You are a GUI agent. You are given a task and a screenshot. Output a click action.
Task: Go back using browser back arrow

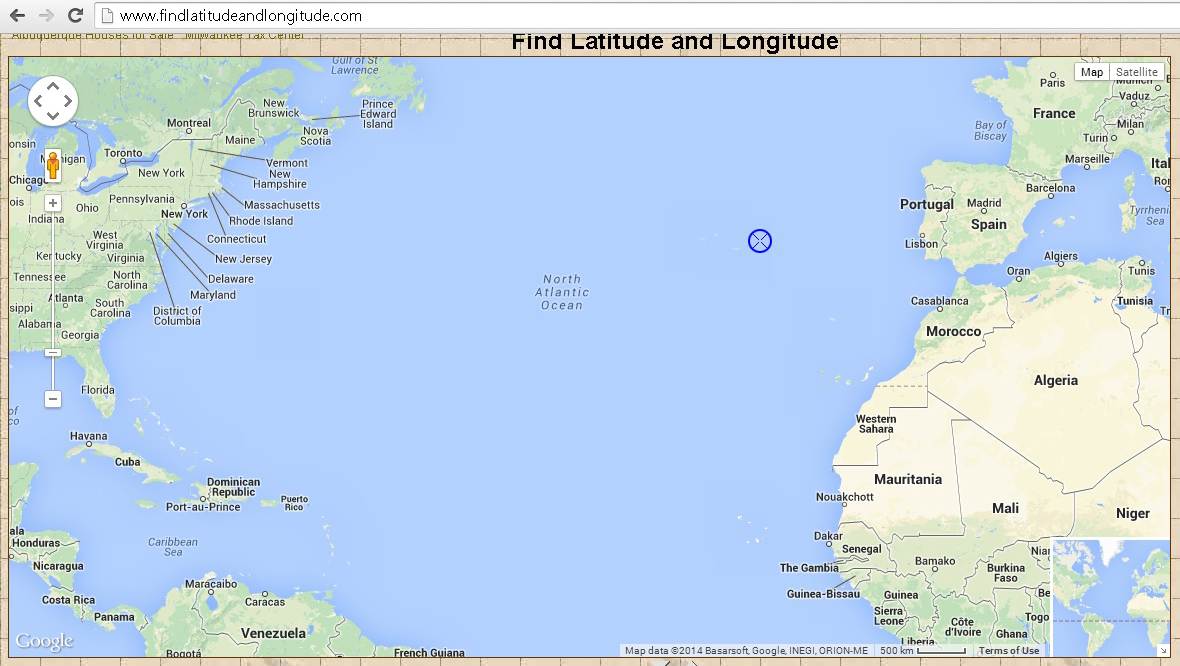[17, 15]
